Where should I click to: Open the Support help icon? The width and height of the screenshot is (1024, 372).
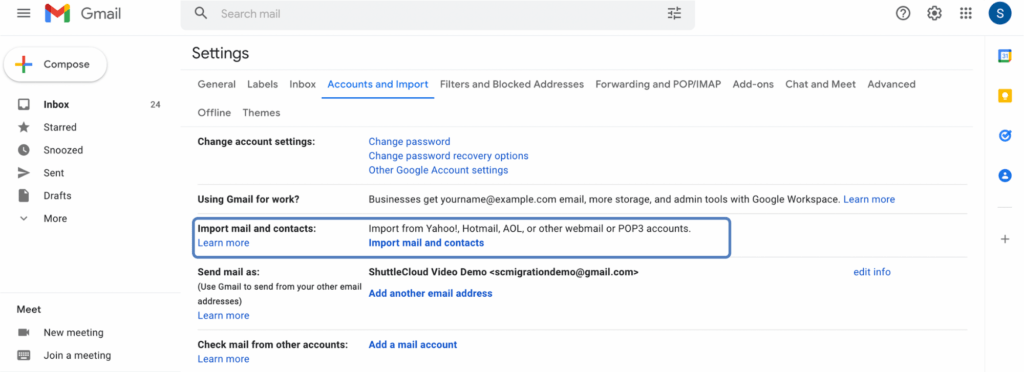pyautogui.click(x=903, y=13)
